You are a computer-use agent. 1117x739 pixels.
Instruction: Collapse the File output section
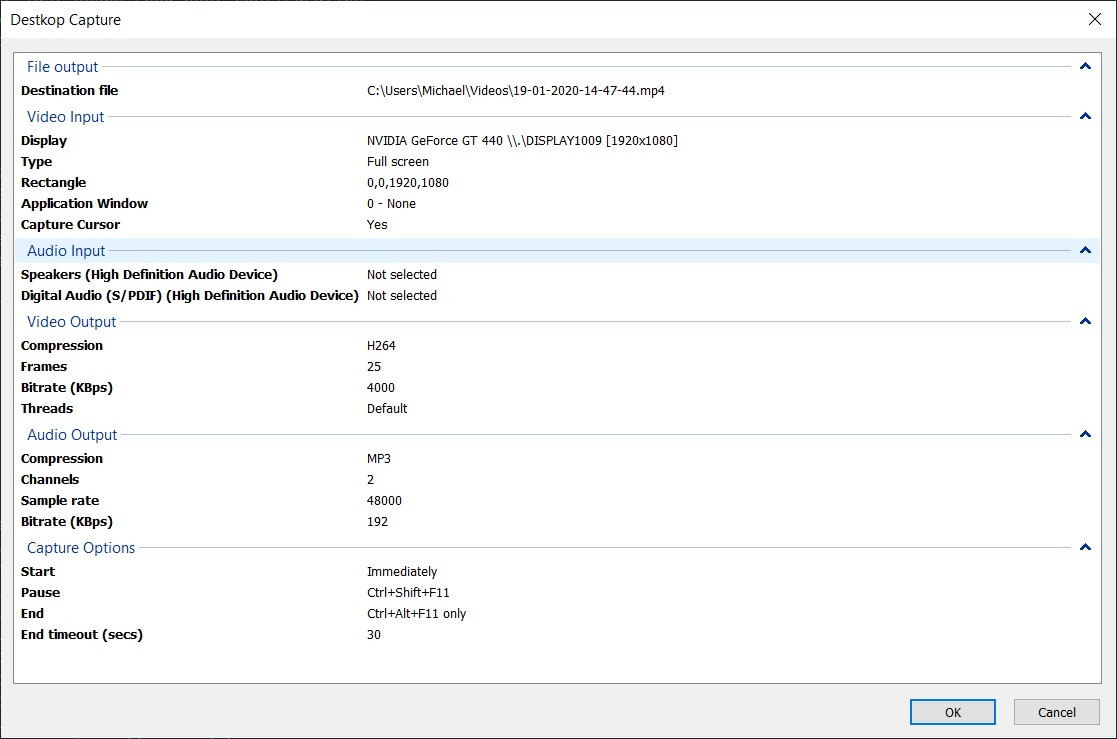coord(1085,67)
